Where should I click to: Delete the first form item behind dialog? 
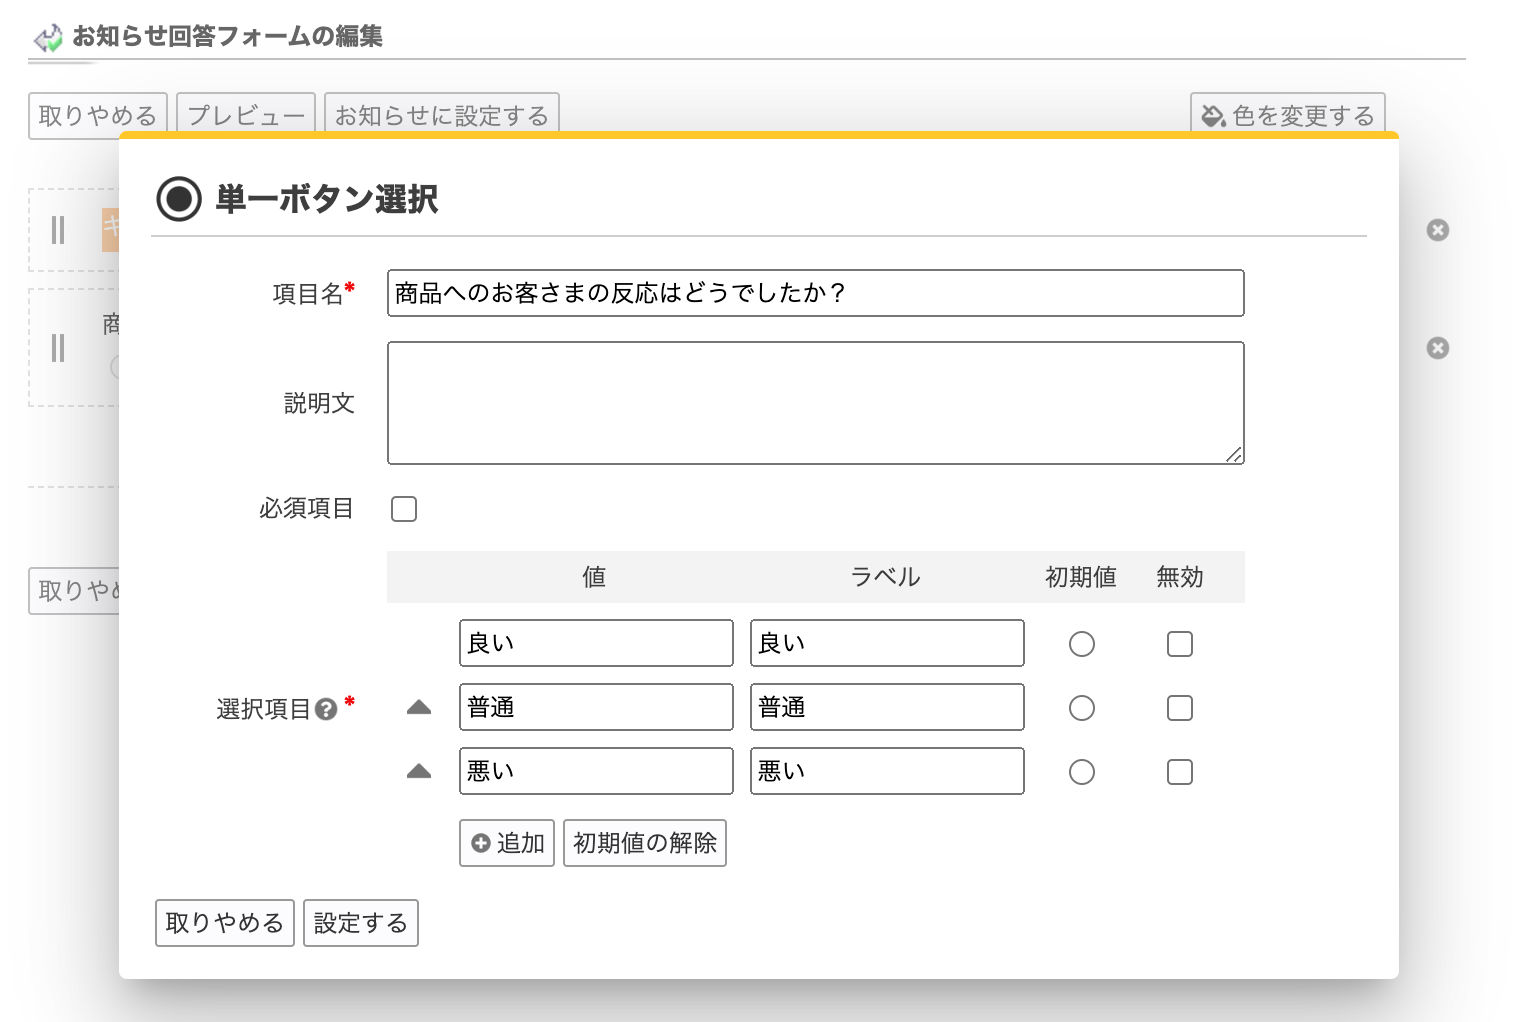pos(1438,230)
